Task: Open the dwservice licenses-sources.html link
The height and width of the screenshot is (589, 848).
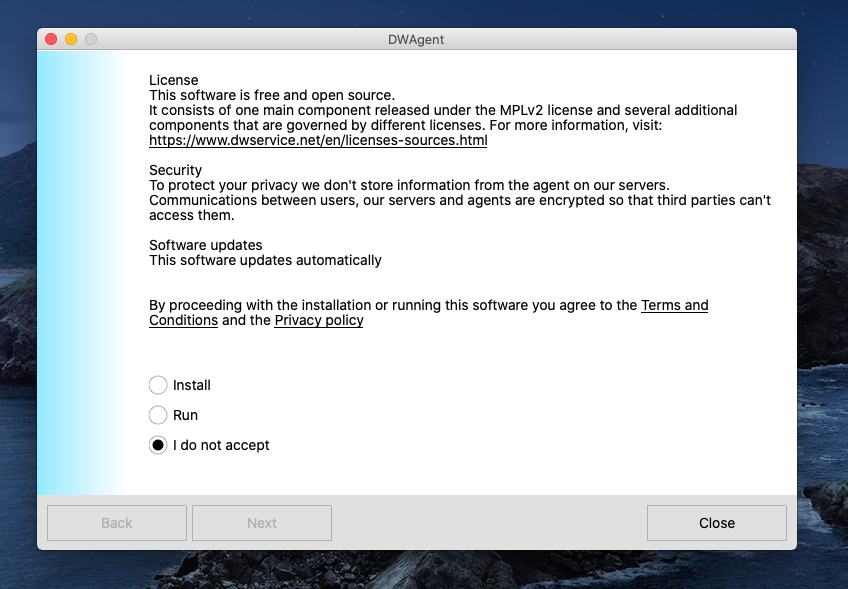Action: (x=318, y=140)
